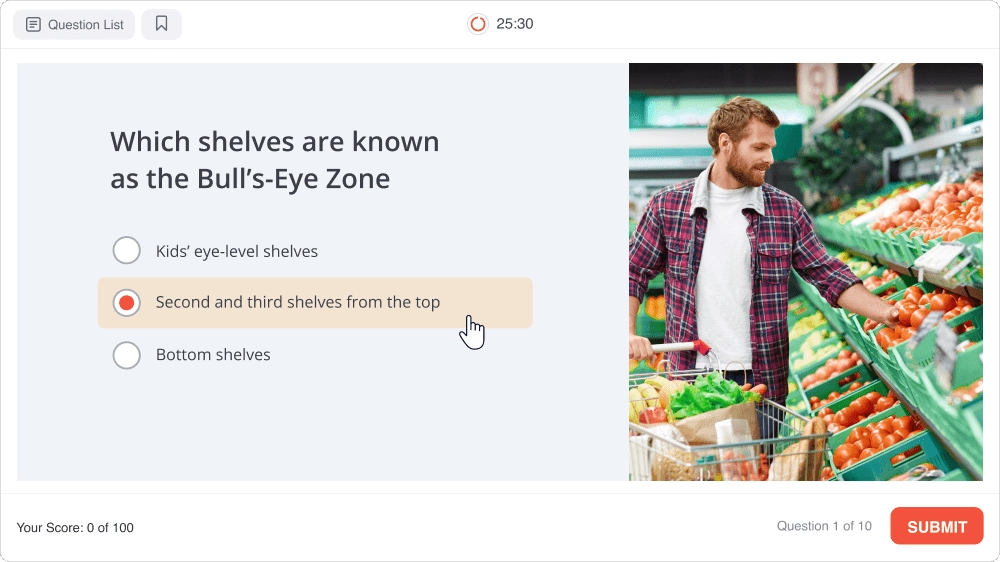The height and width of the screenshot is (562, 1000).
Task: Click the "Your Score: 0 of 100" text
Action: (75, 528)
